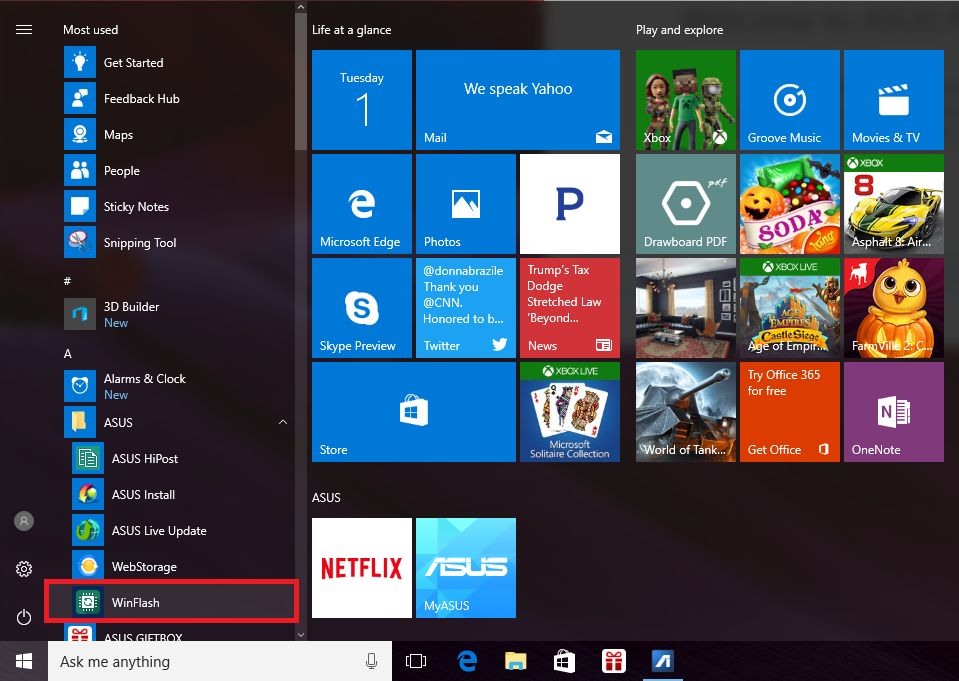Click the Life at a glance group header
959x681 pixels.
click(x=352, y=29)
